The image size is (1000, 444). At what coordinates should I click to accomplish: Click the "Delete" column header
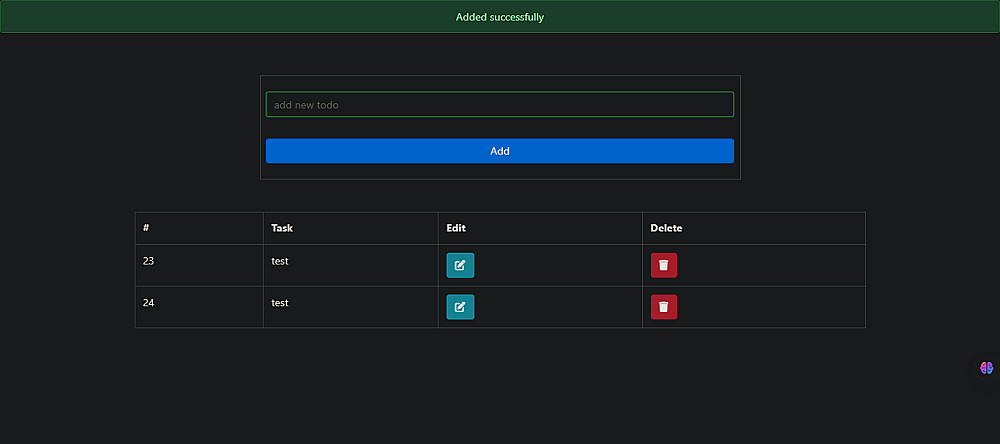666,228
